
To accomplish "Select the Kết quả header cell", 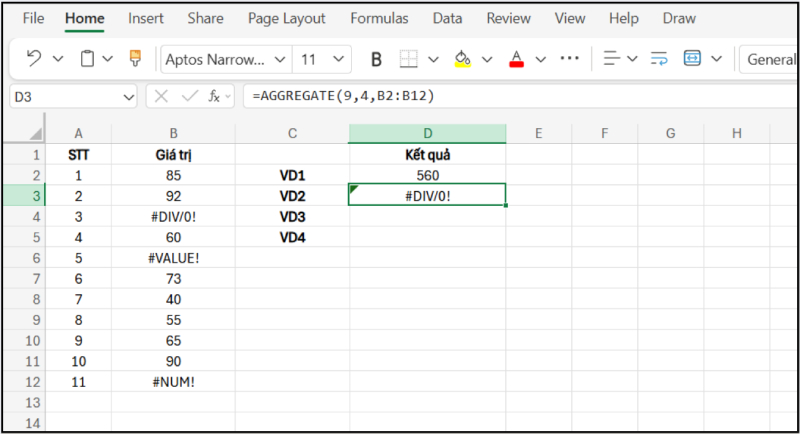I will [x=428, y=155].
